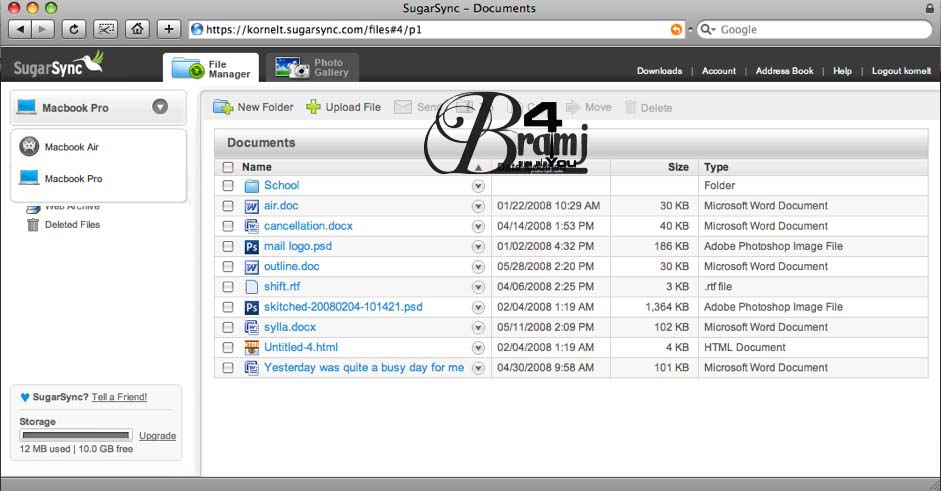Click the orange RSS snapback icon in address bar
This screenshot has width=941, height=491.
coord(676,29)
